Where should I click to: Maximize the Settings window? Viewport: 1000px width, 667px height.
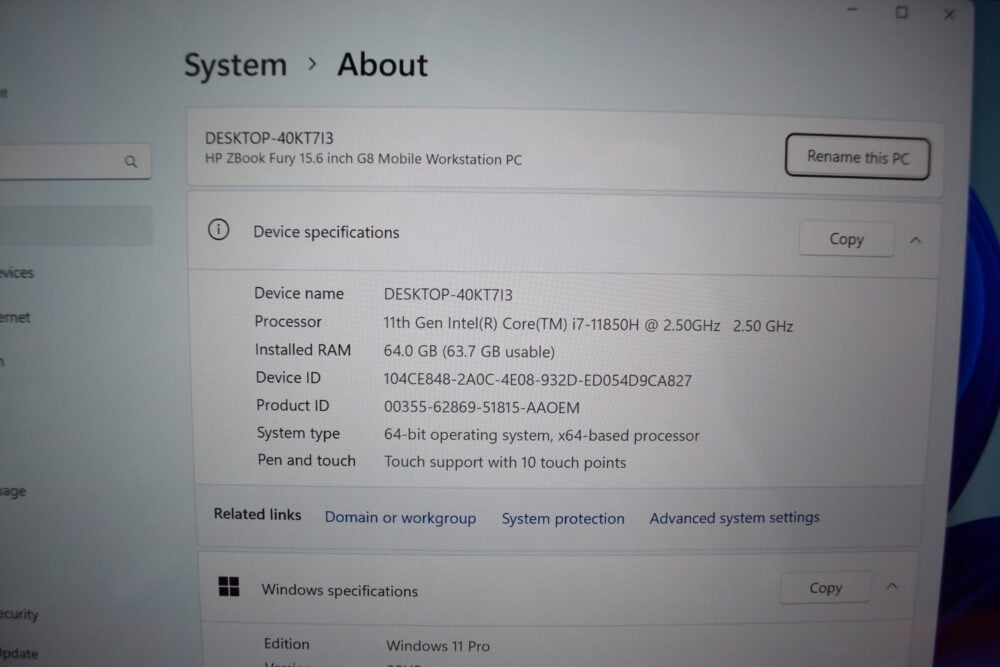tap(901, 12)
